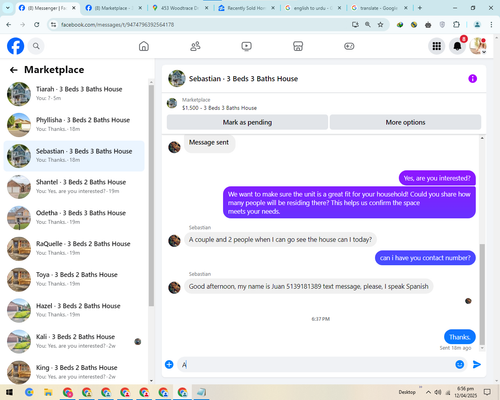
Task: Switch to the english to urdu tab
Action: pos(313,8)
